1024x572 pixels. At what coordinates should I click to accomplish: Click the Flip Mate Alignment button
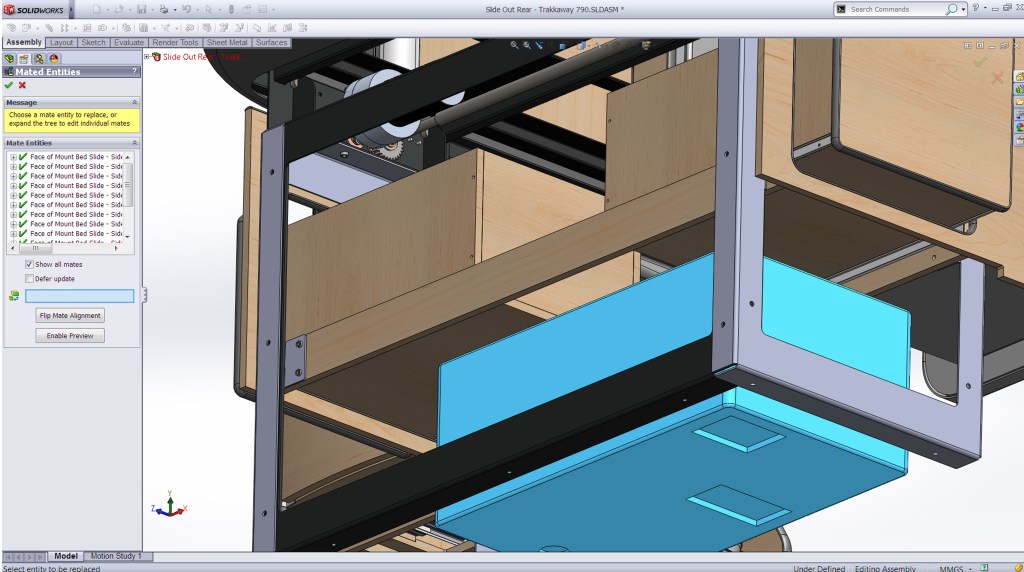coord(70,315)
